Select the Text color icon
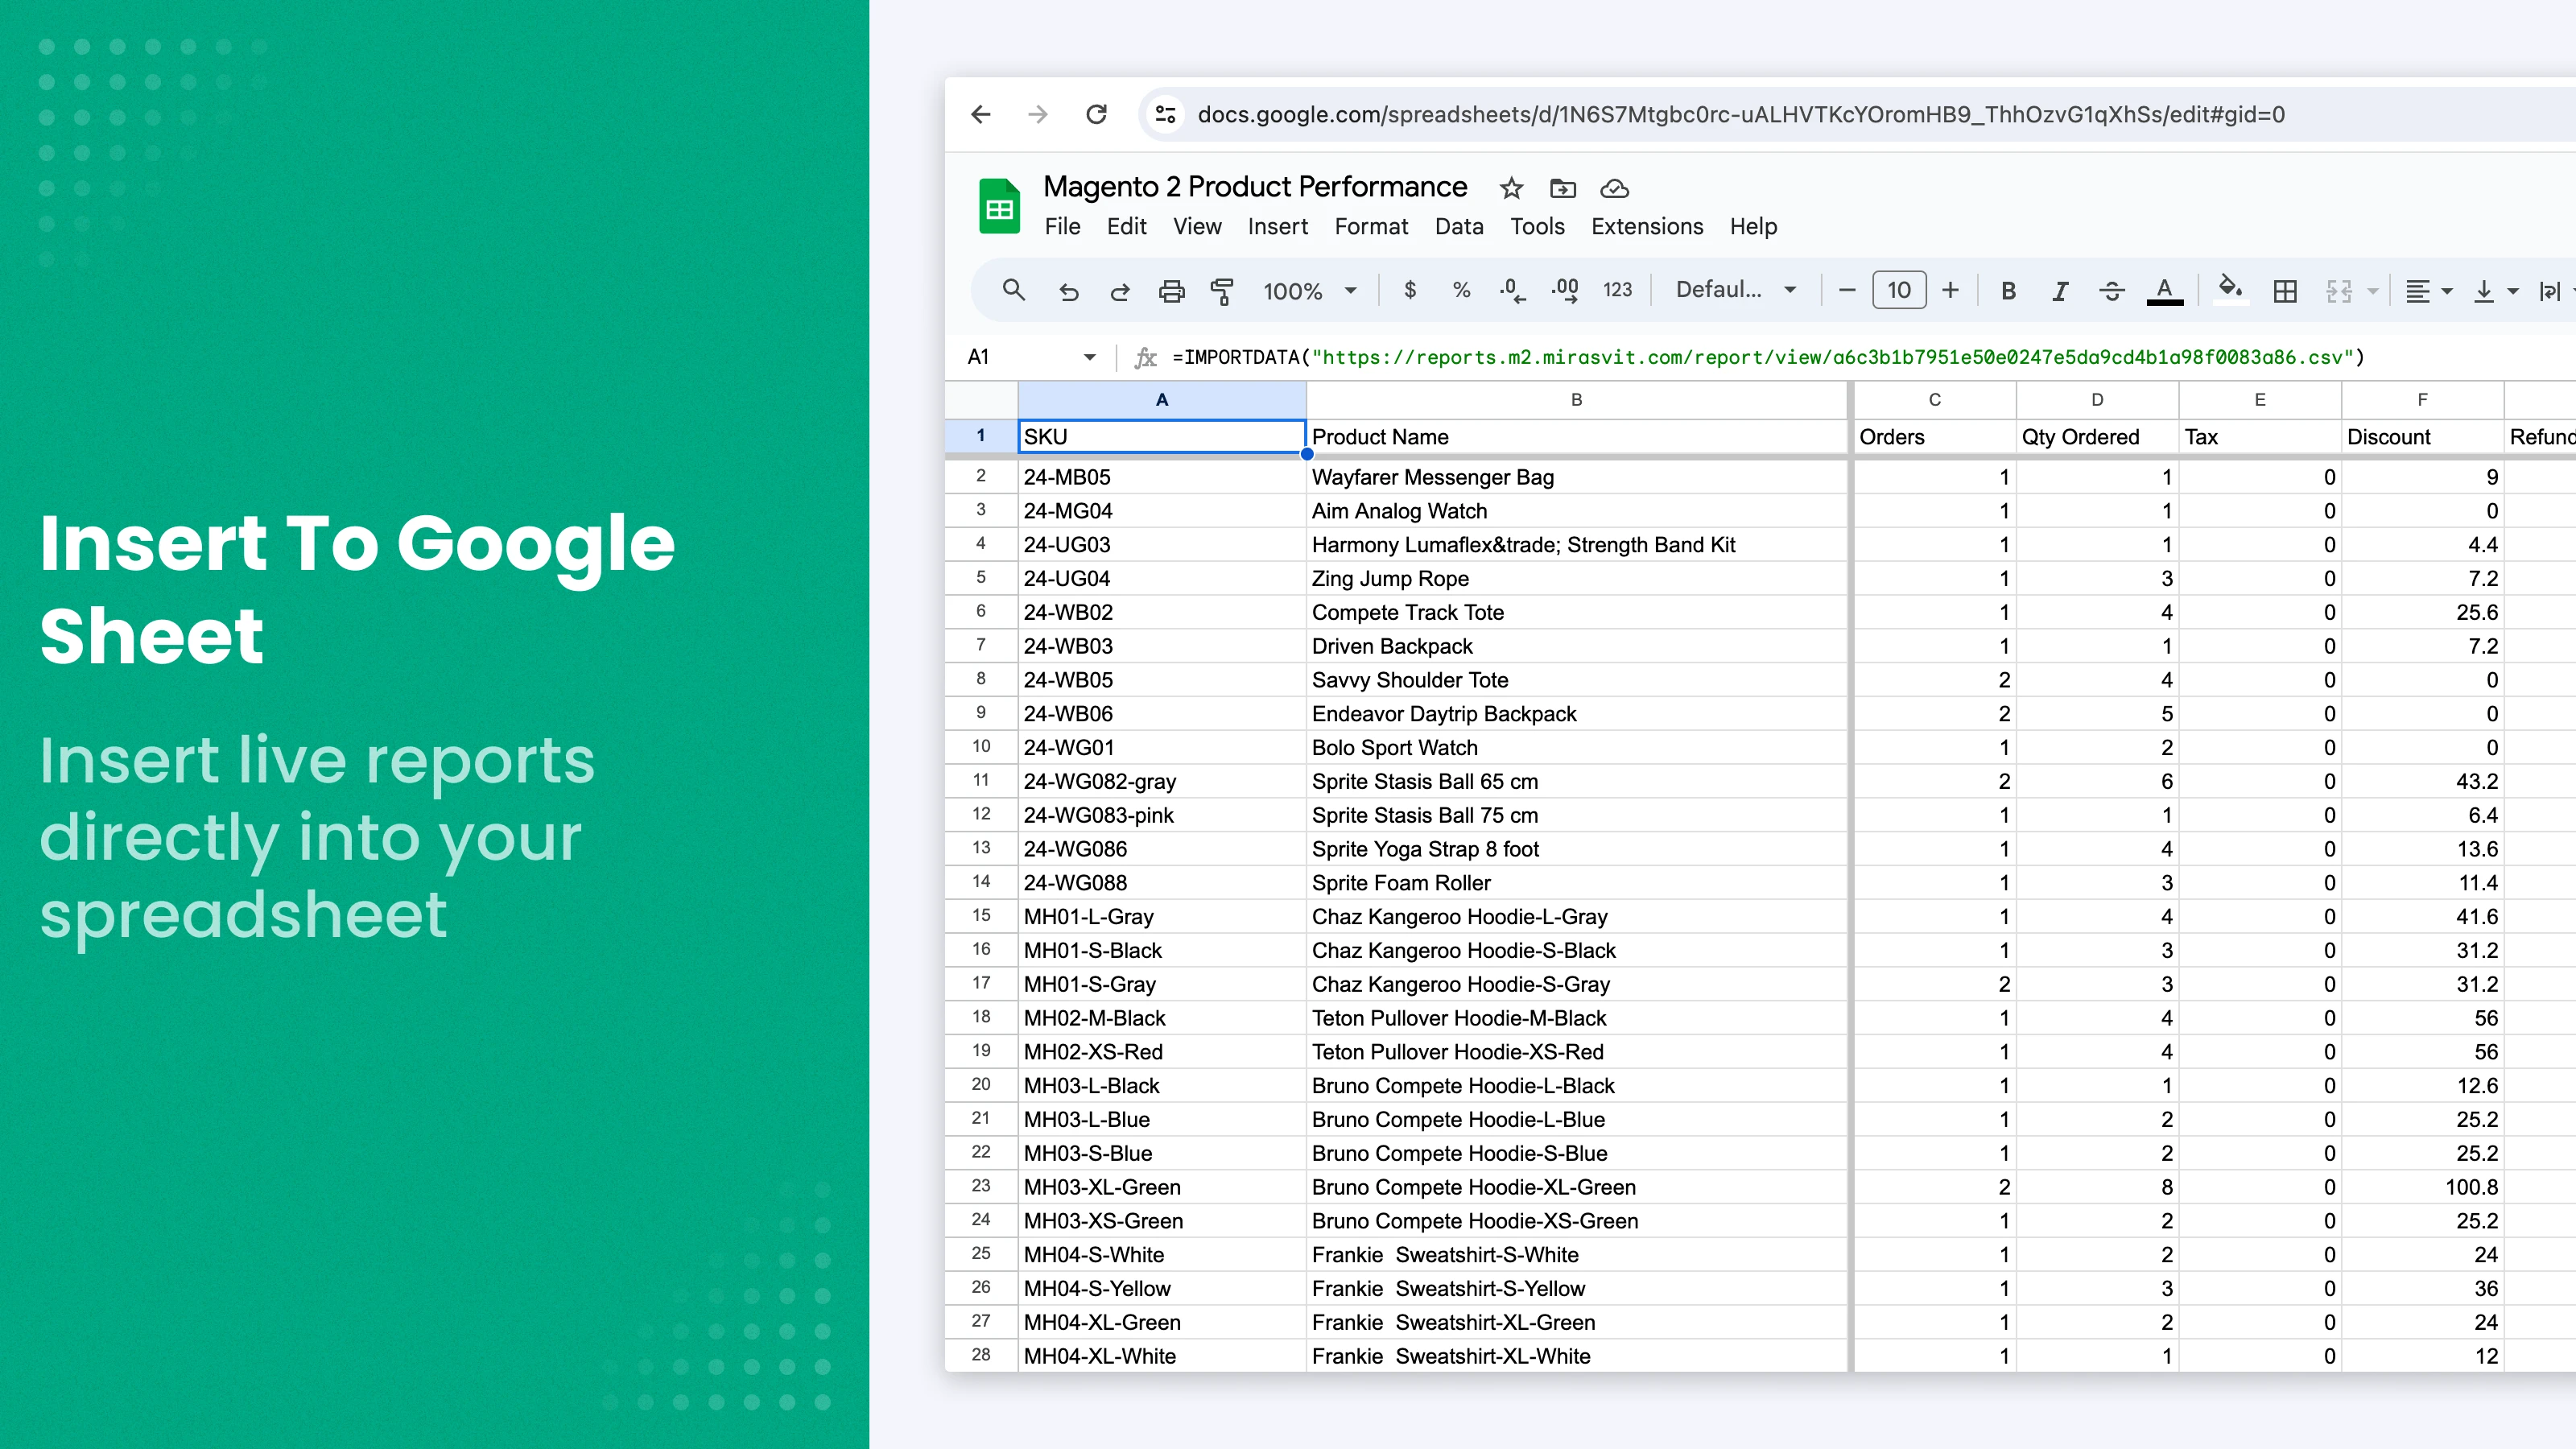Viewport: 2576px width, 1449px height. (x=2164, y=290)
